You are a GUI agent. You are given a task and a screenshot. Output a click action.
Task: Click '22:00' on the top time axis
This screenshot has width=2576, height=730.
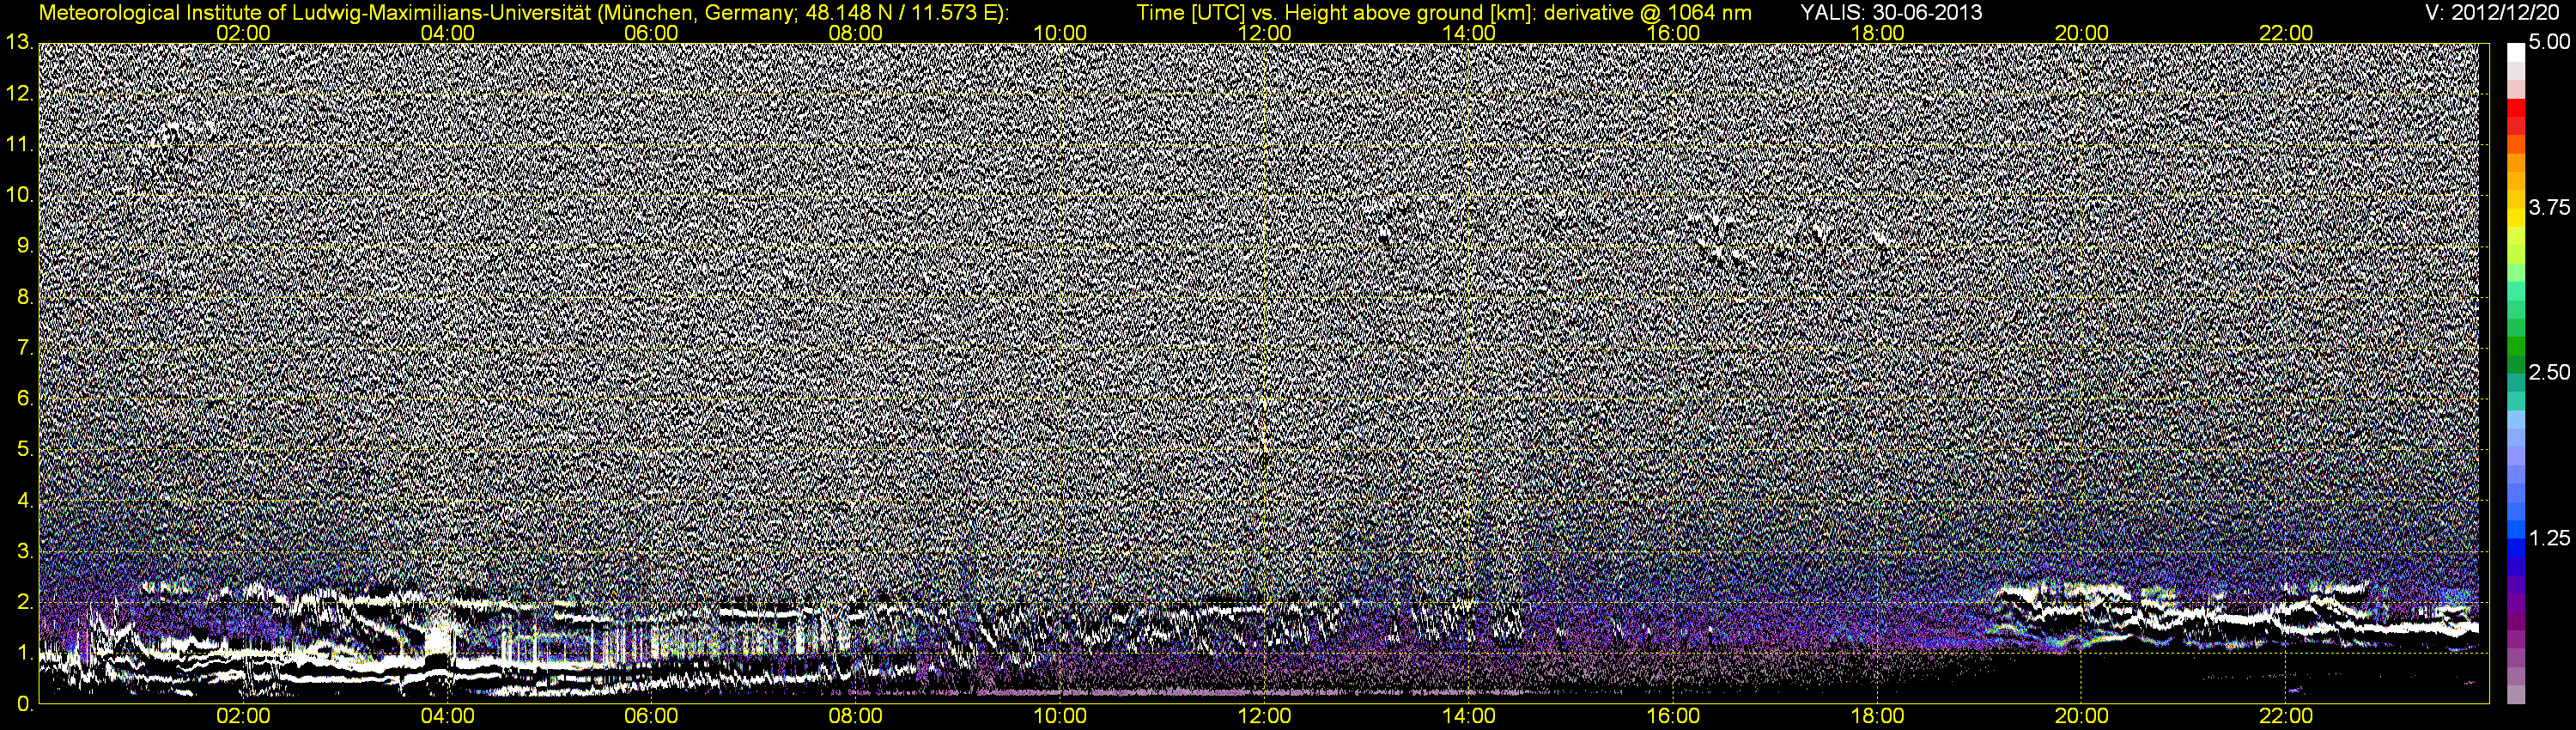2286,33
